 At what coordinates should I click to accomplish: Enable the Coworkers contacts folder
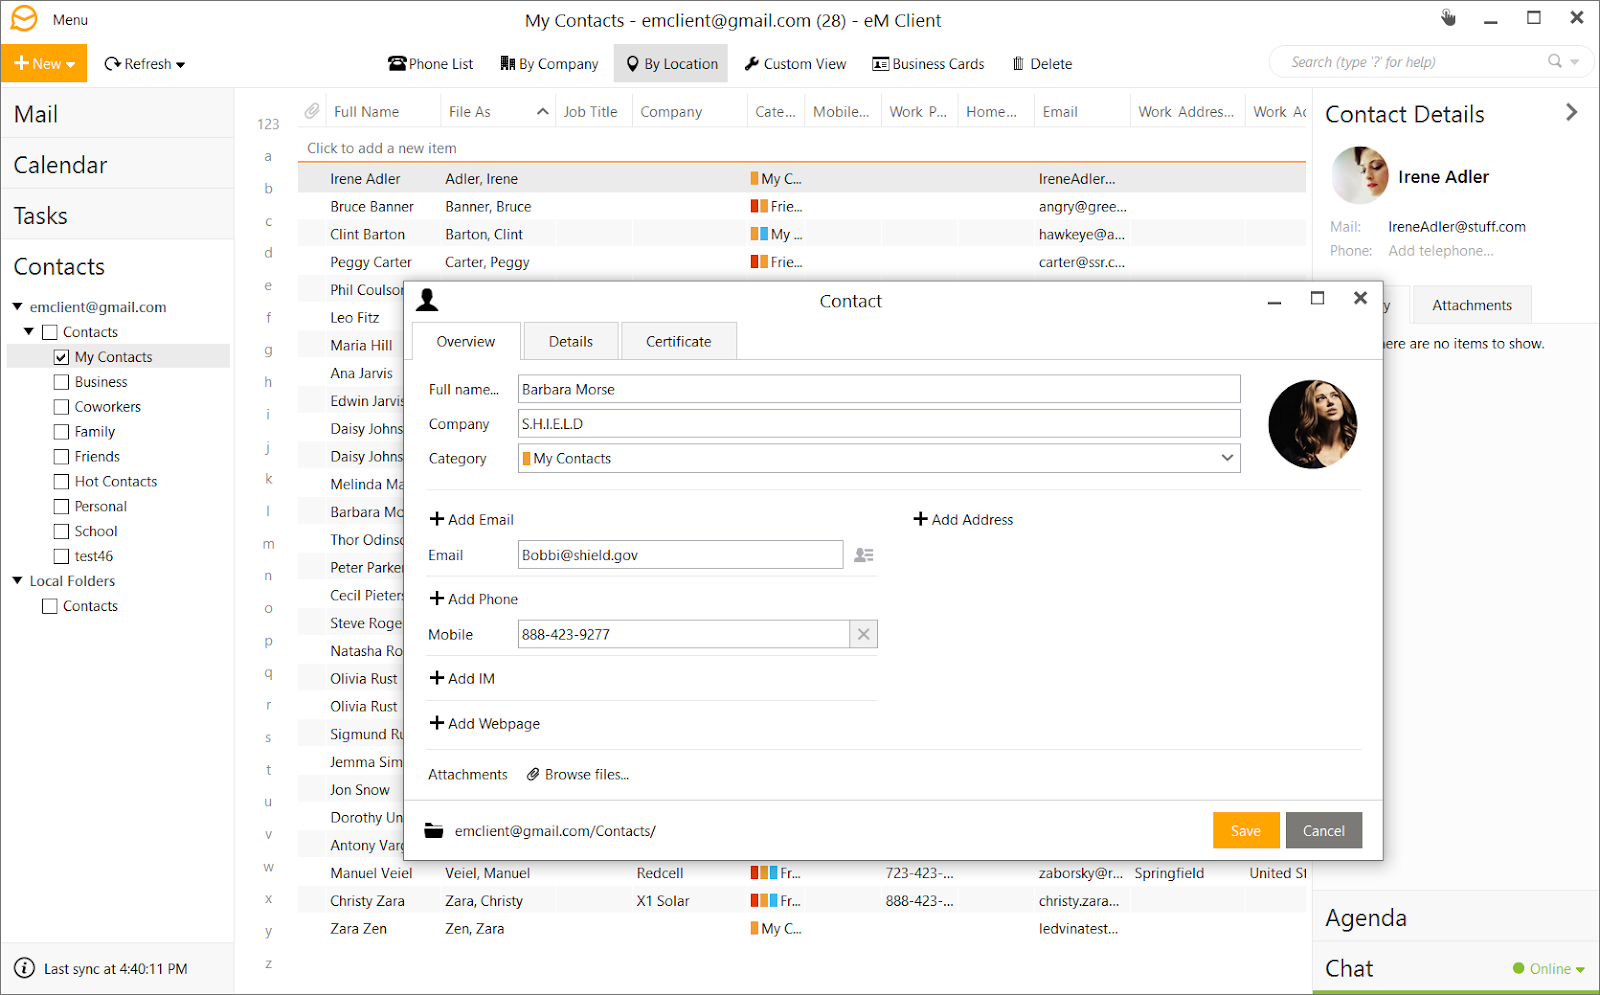pos(61,406)
